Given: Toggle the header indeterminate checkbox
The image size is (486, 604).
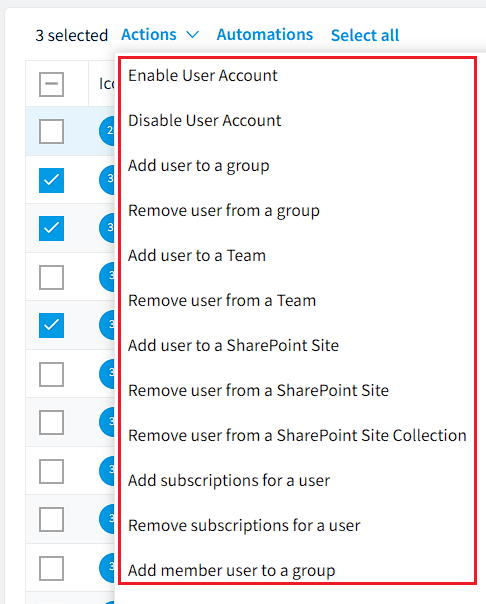Looking at the screenshot, I should [51, 84].
